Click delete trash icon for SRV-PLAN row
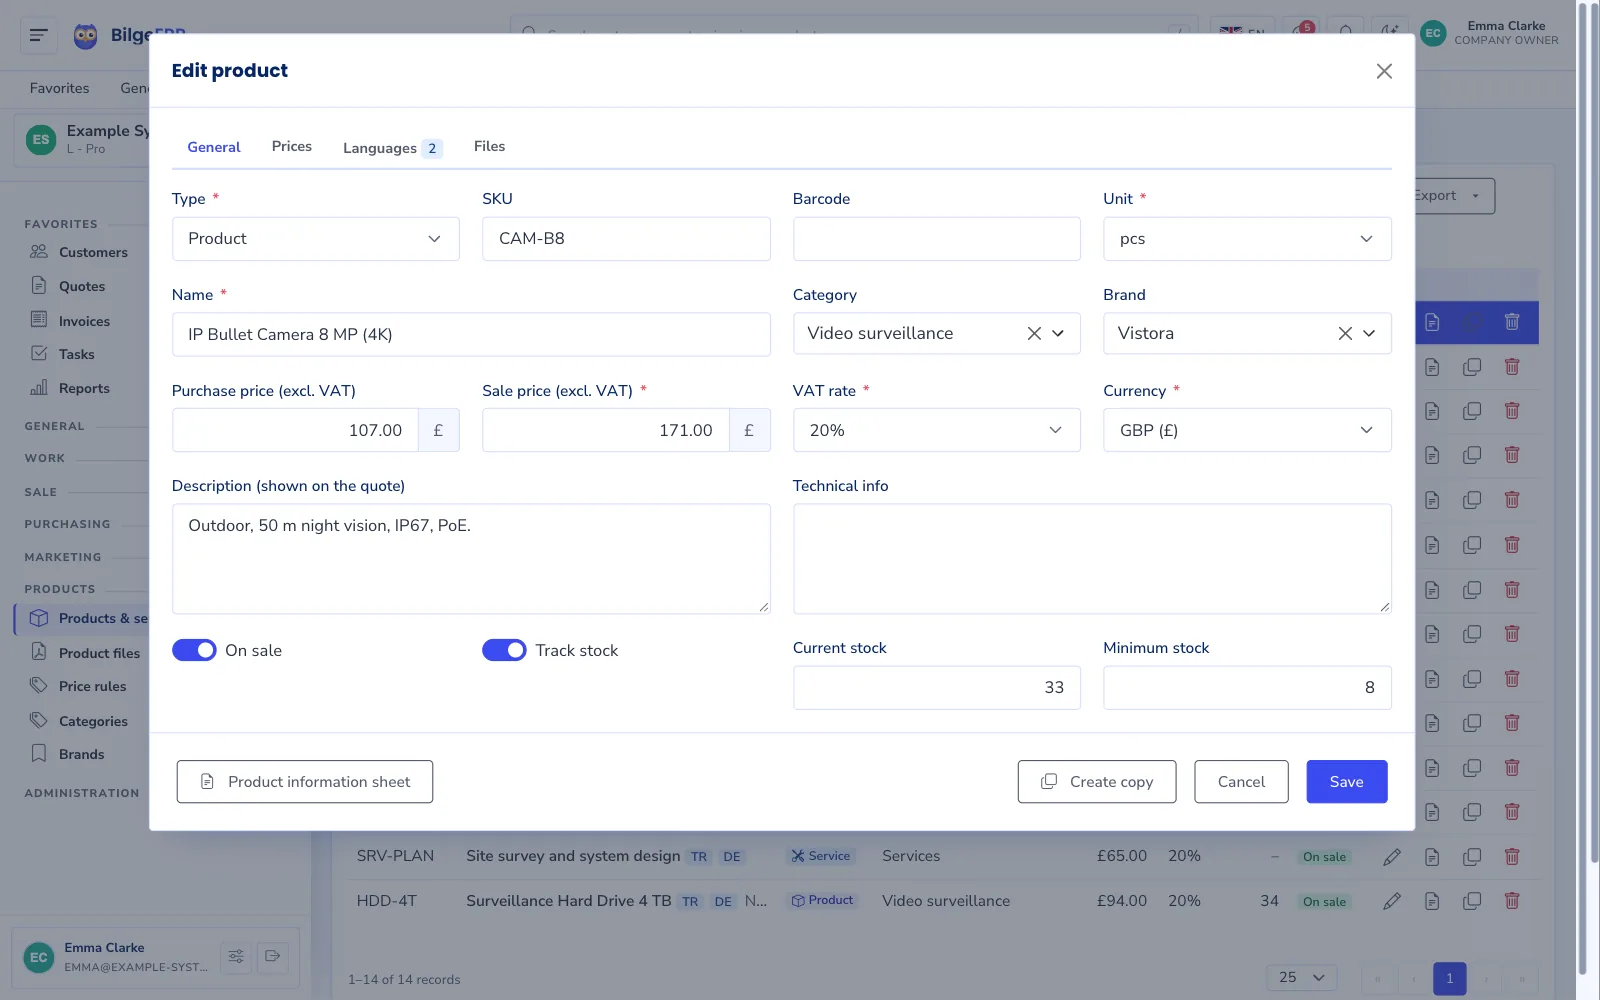 tap(1512, 856)
